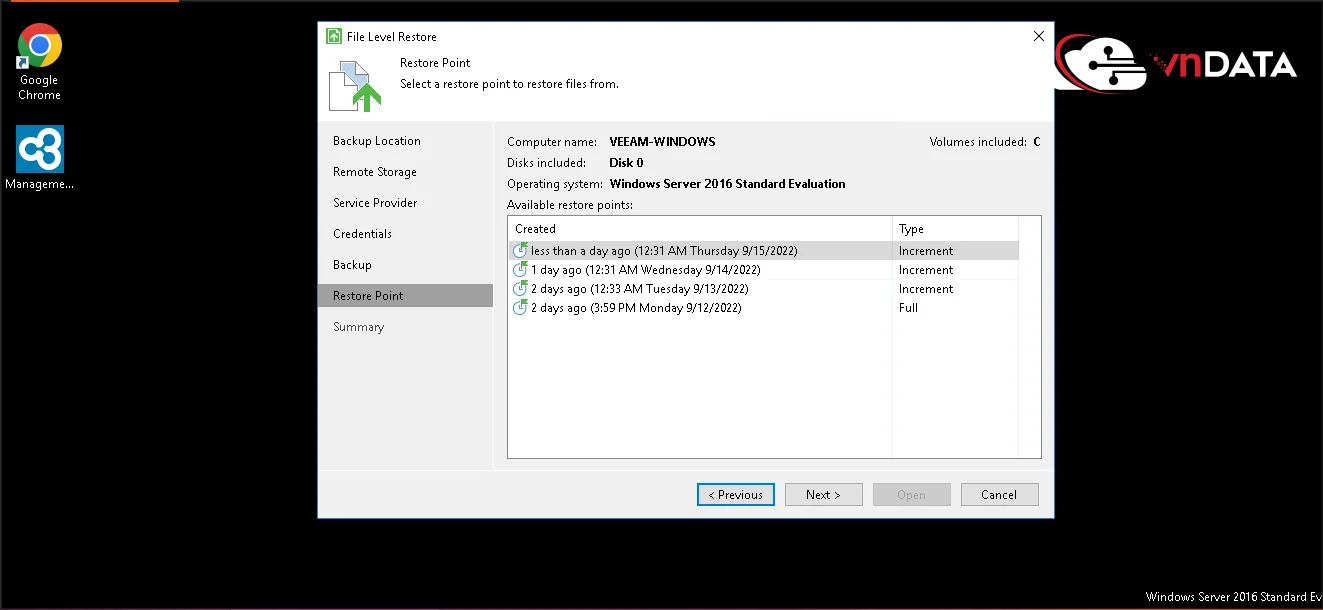
Task: Click 'Disk 0' disks included value
Action: tap(626, 163)
